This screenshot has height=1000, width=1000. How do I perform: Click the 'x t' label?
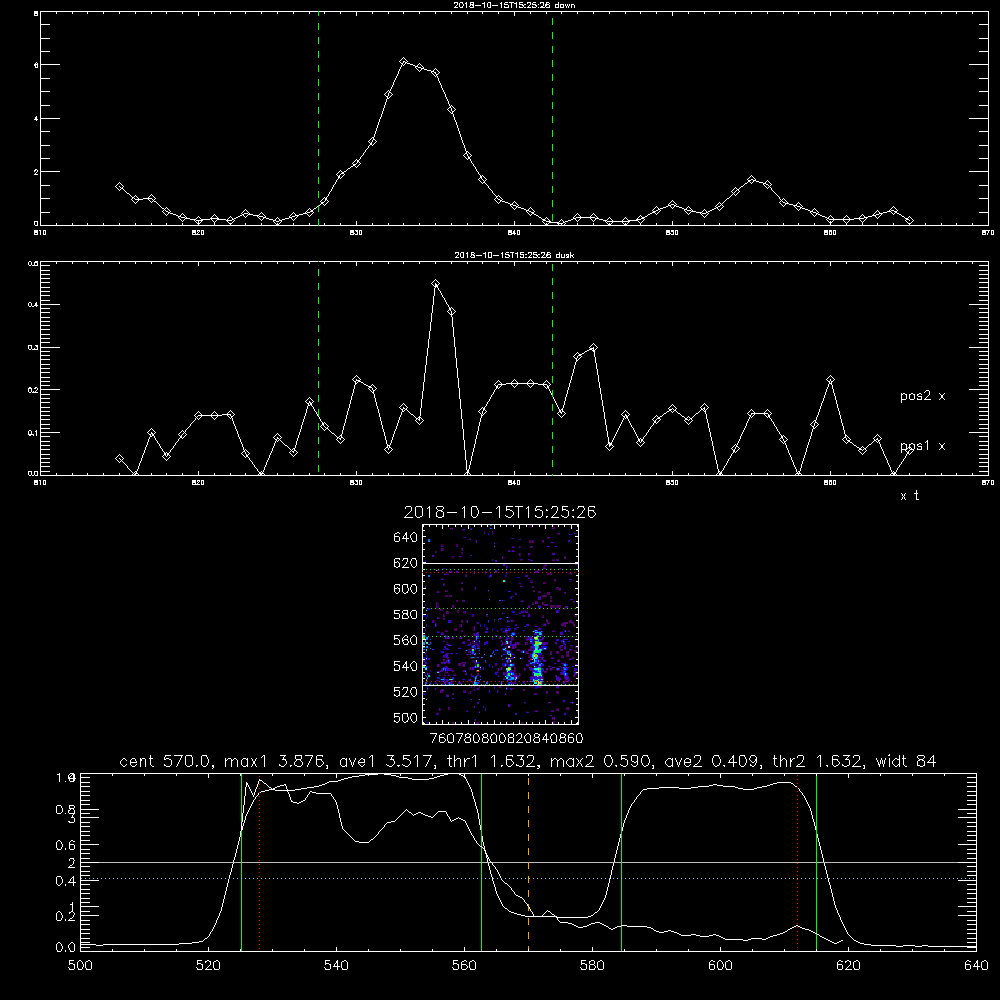click(x=909, y=496)
